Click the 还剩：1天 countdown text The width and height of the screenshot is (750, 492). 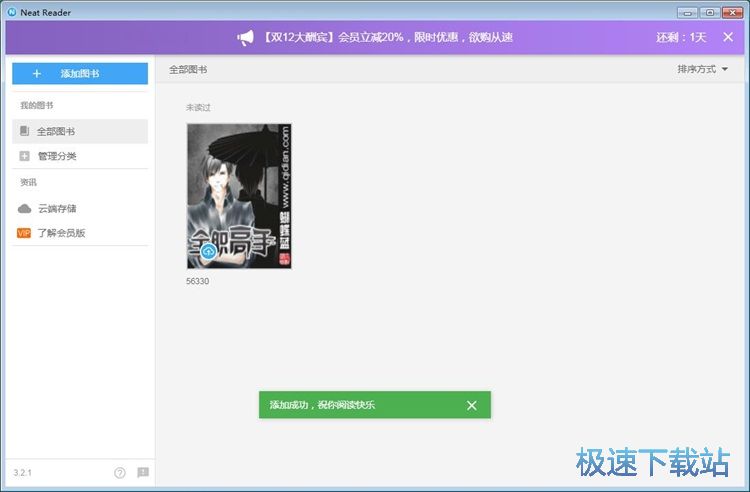point(681,37)
